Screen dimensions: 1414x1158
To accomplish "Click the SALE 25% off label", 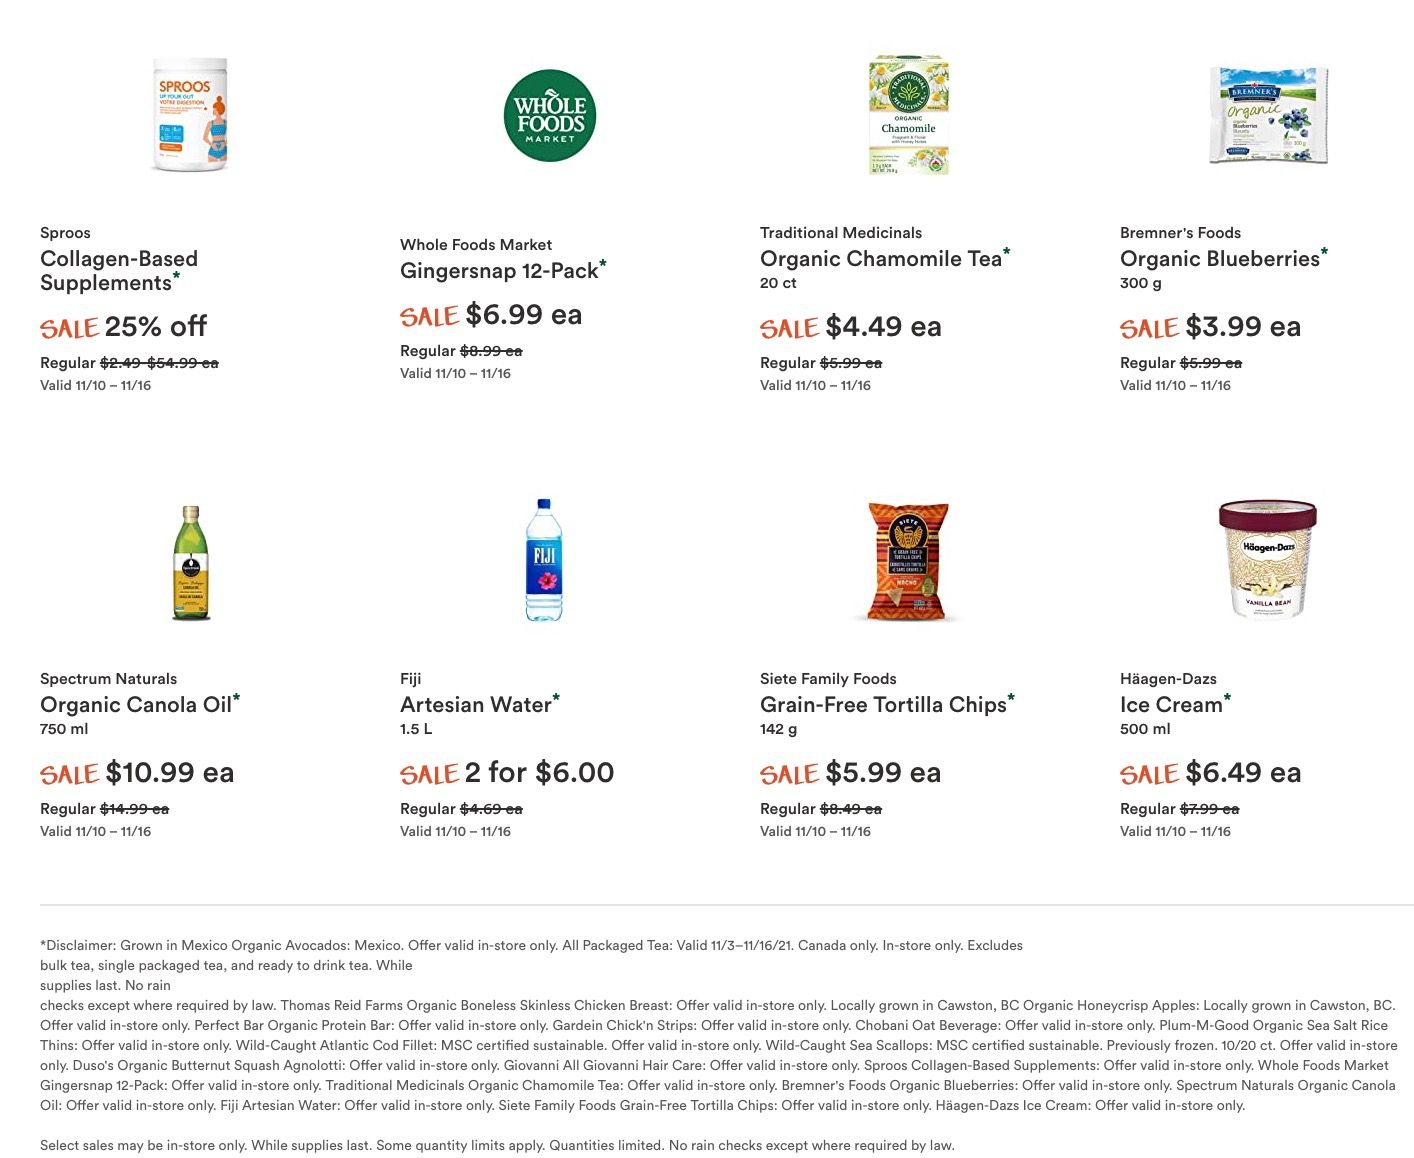I will [124, 327].
